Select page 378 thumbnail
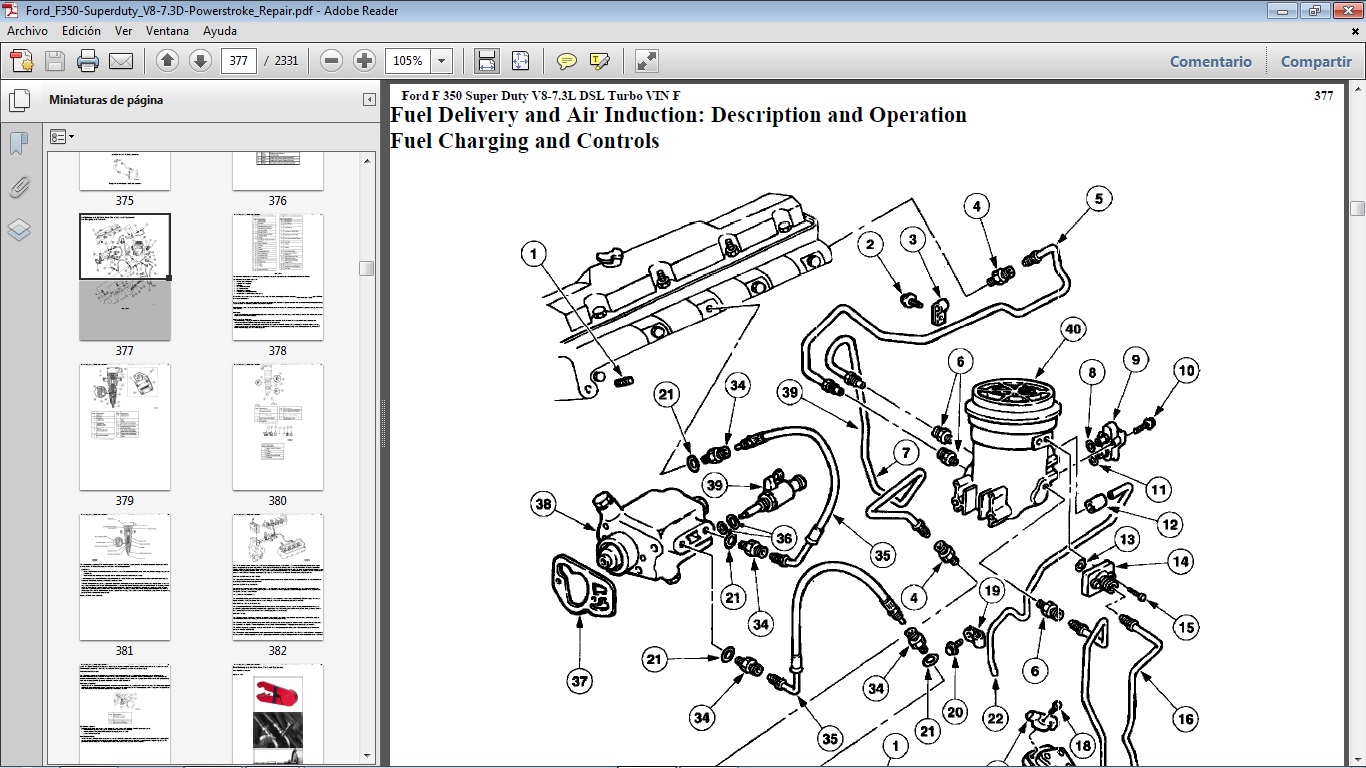Image resolution: width=1366 pixels, height=768 pixels. tap(278, 277)
